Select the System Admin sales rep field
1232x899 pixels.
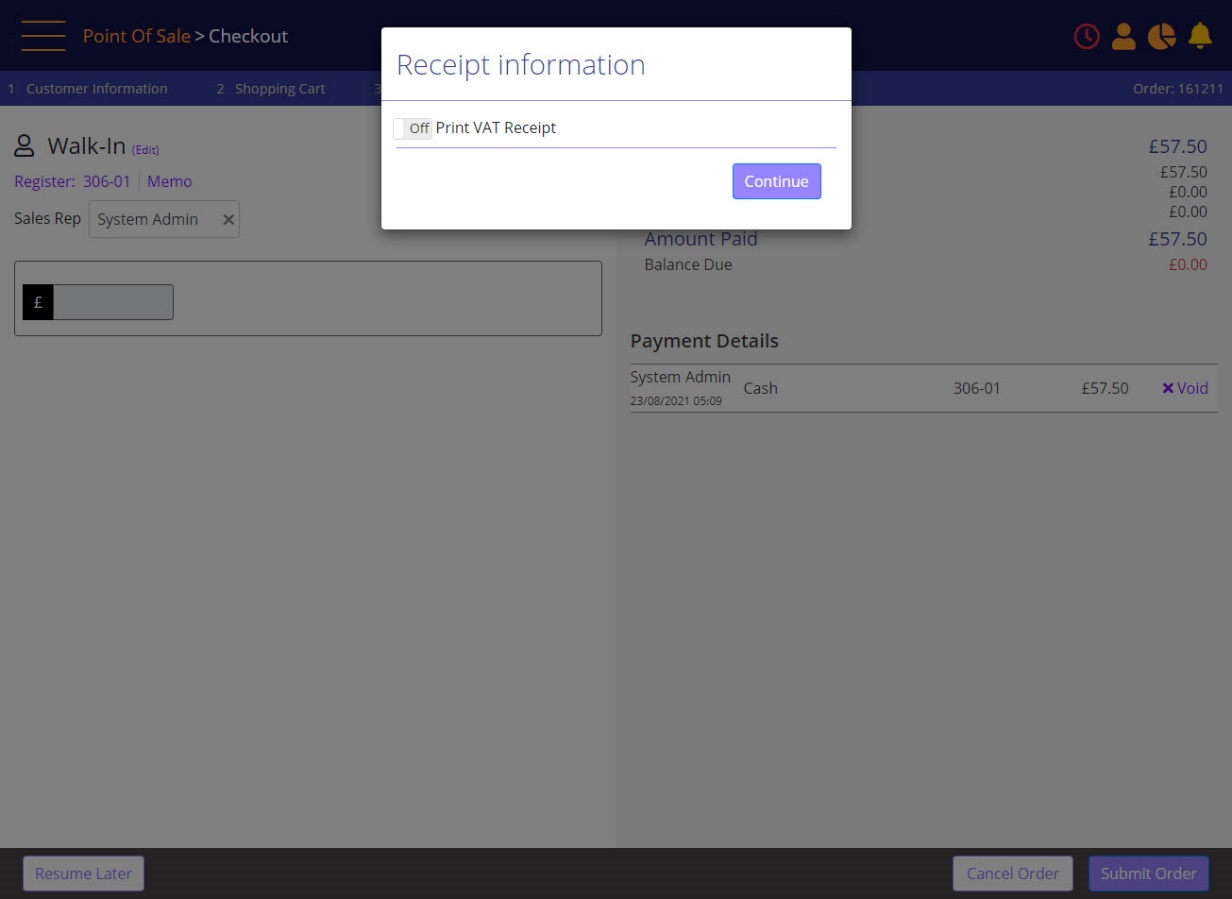click(164, 220)
